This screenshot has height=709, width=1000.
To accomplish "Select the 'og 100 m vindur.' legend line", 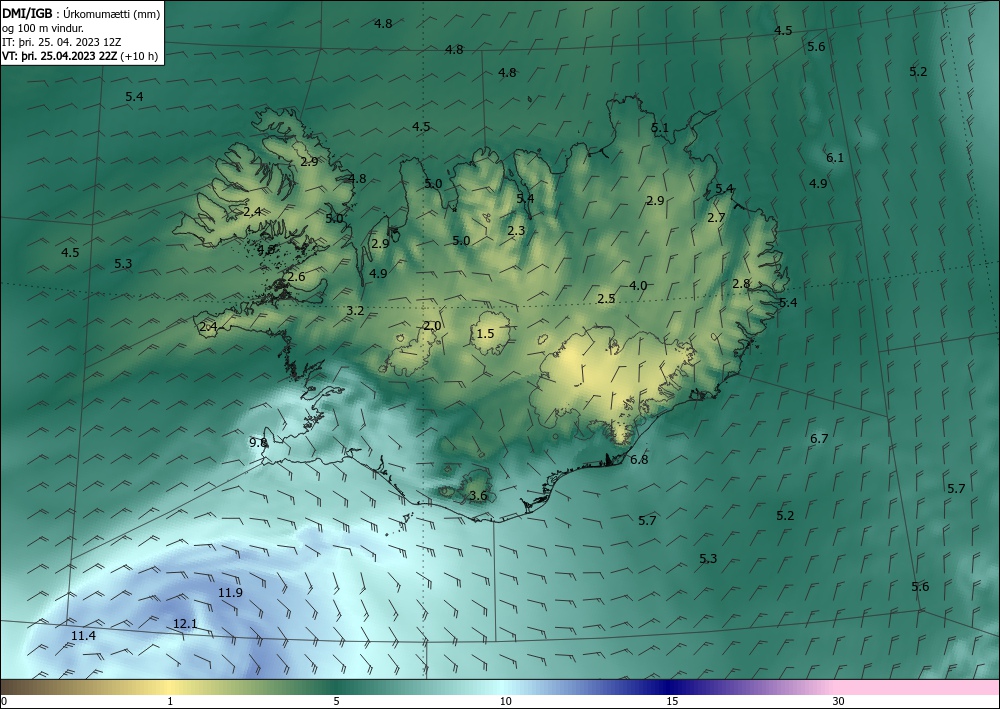I will pos(43,28).
